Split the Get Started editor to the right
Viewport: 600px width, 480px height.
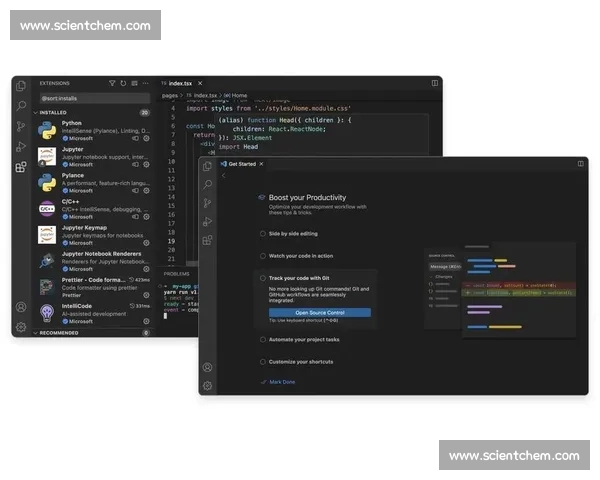(580, 164)
